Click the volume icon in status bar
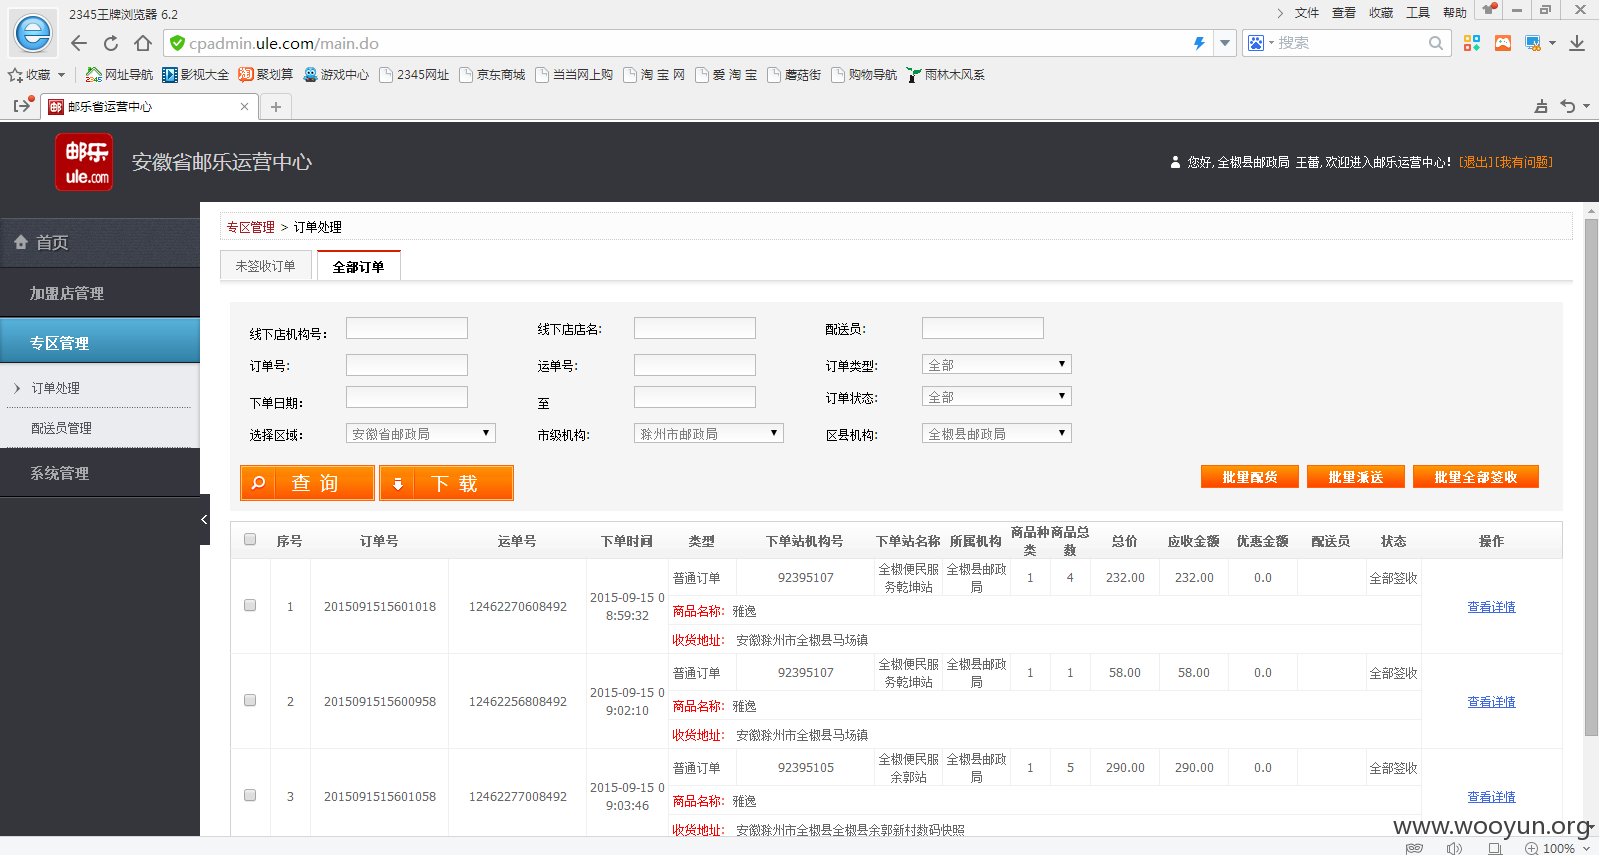 [x=1454, y=848]
